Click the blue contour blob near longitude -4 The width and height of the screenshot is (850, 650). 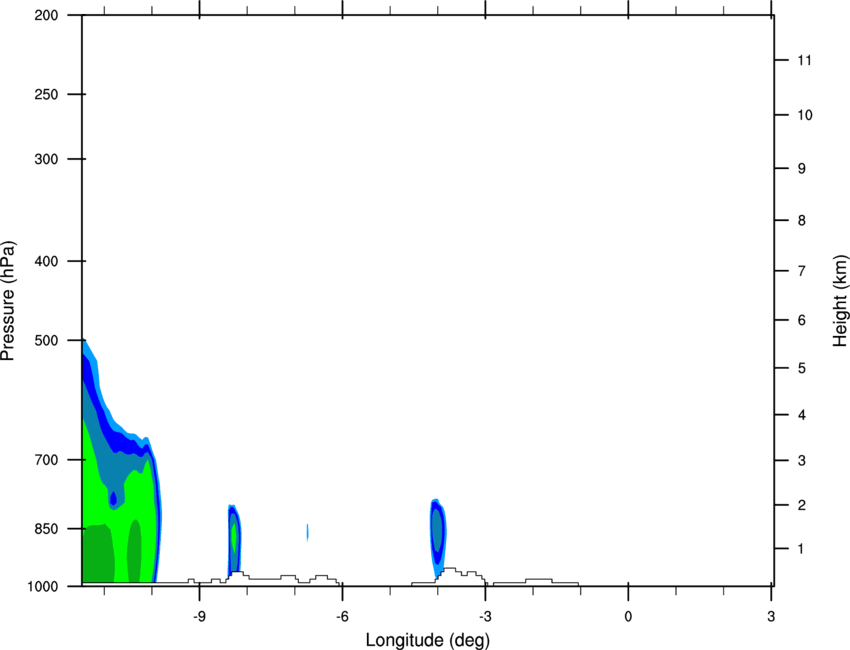click(437, 538)
